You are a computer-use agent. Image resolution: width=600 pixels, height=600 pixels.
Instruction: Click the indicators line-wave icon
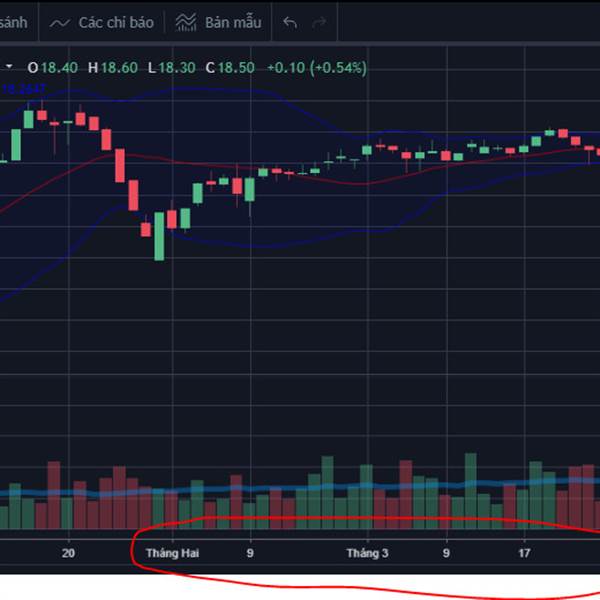point(59,24)
